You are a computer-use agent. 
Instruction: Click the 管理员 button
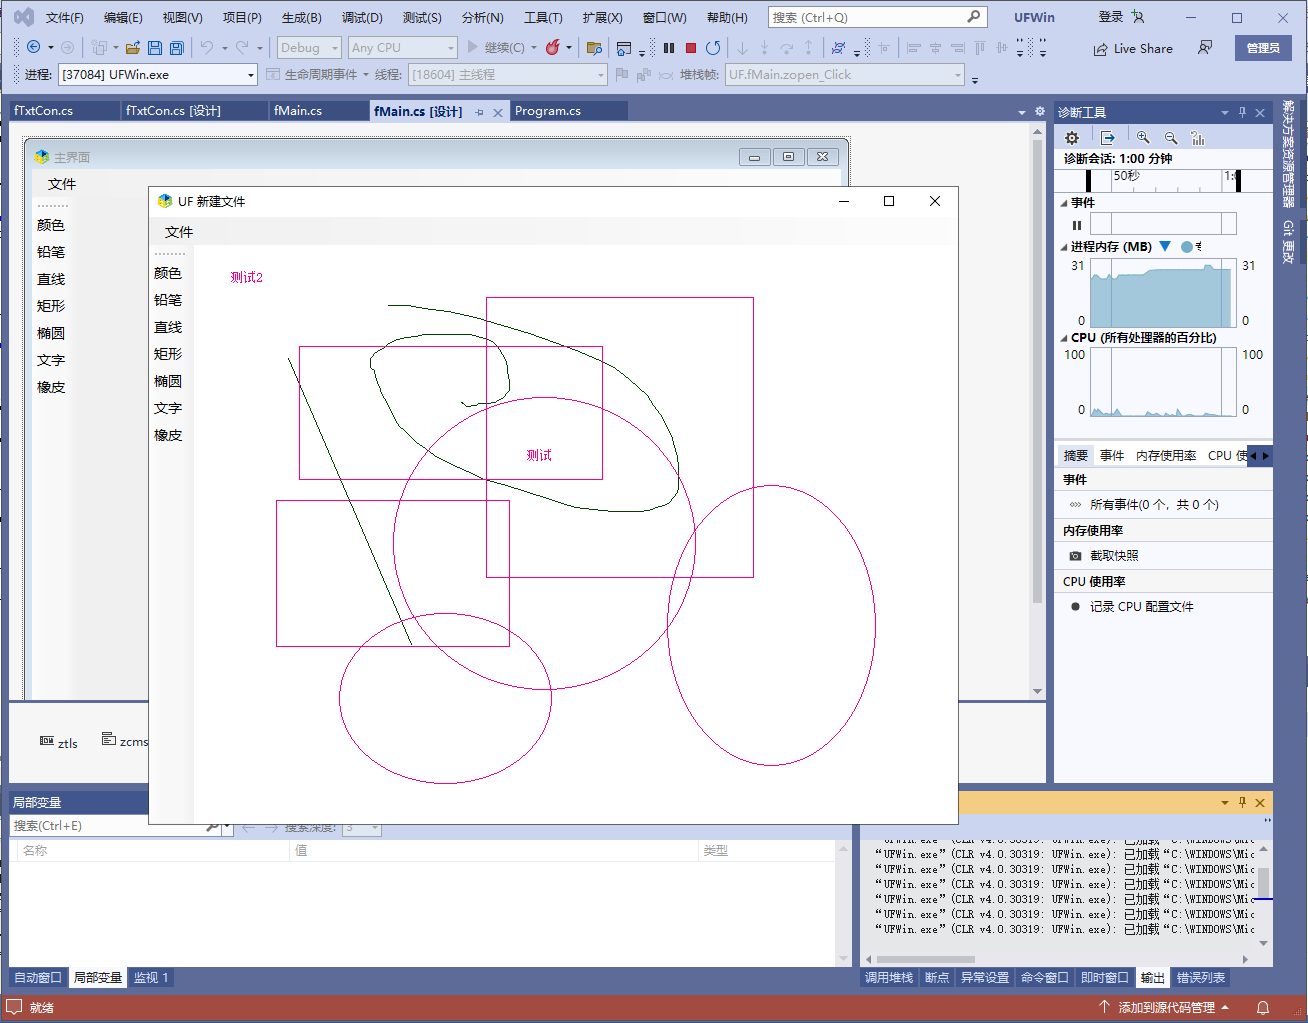(1263, 48)
